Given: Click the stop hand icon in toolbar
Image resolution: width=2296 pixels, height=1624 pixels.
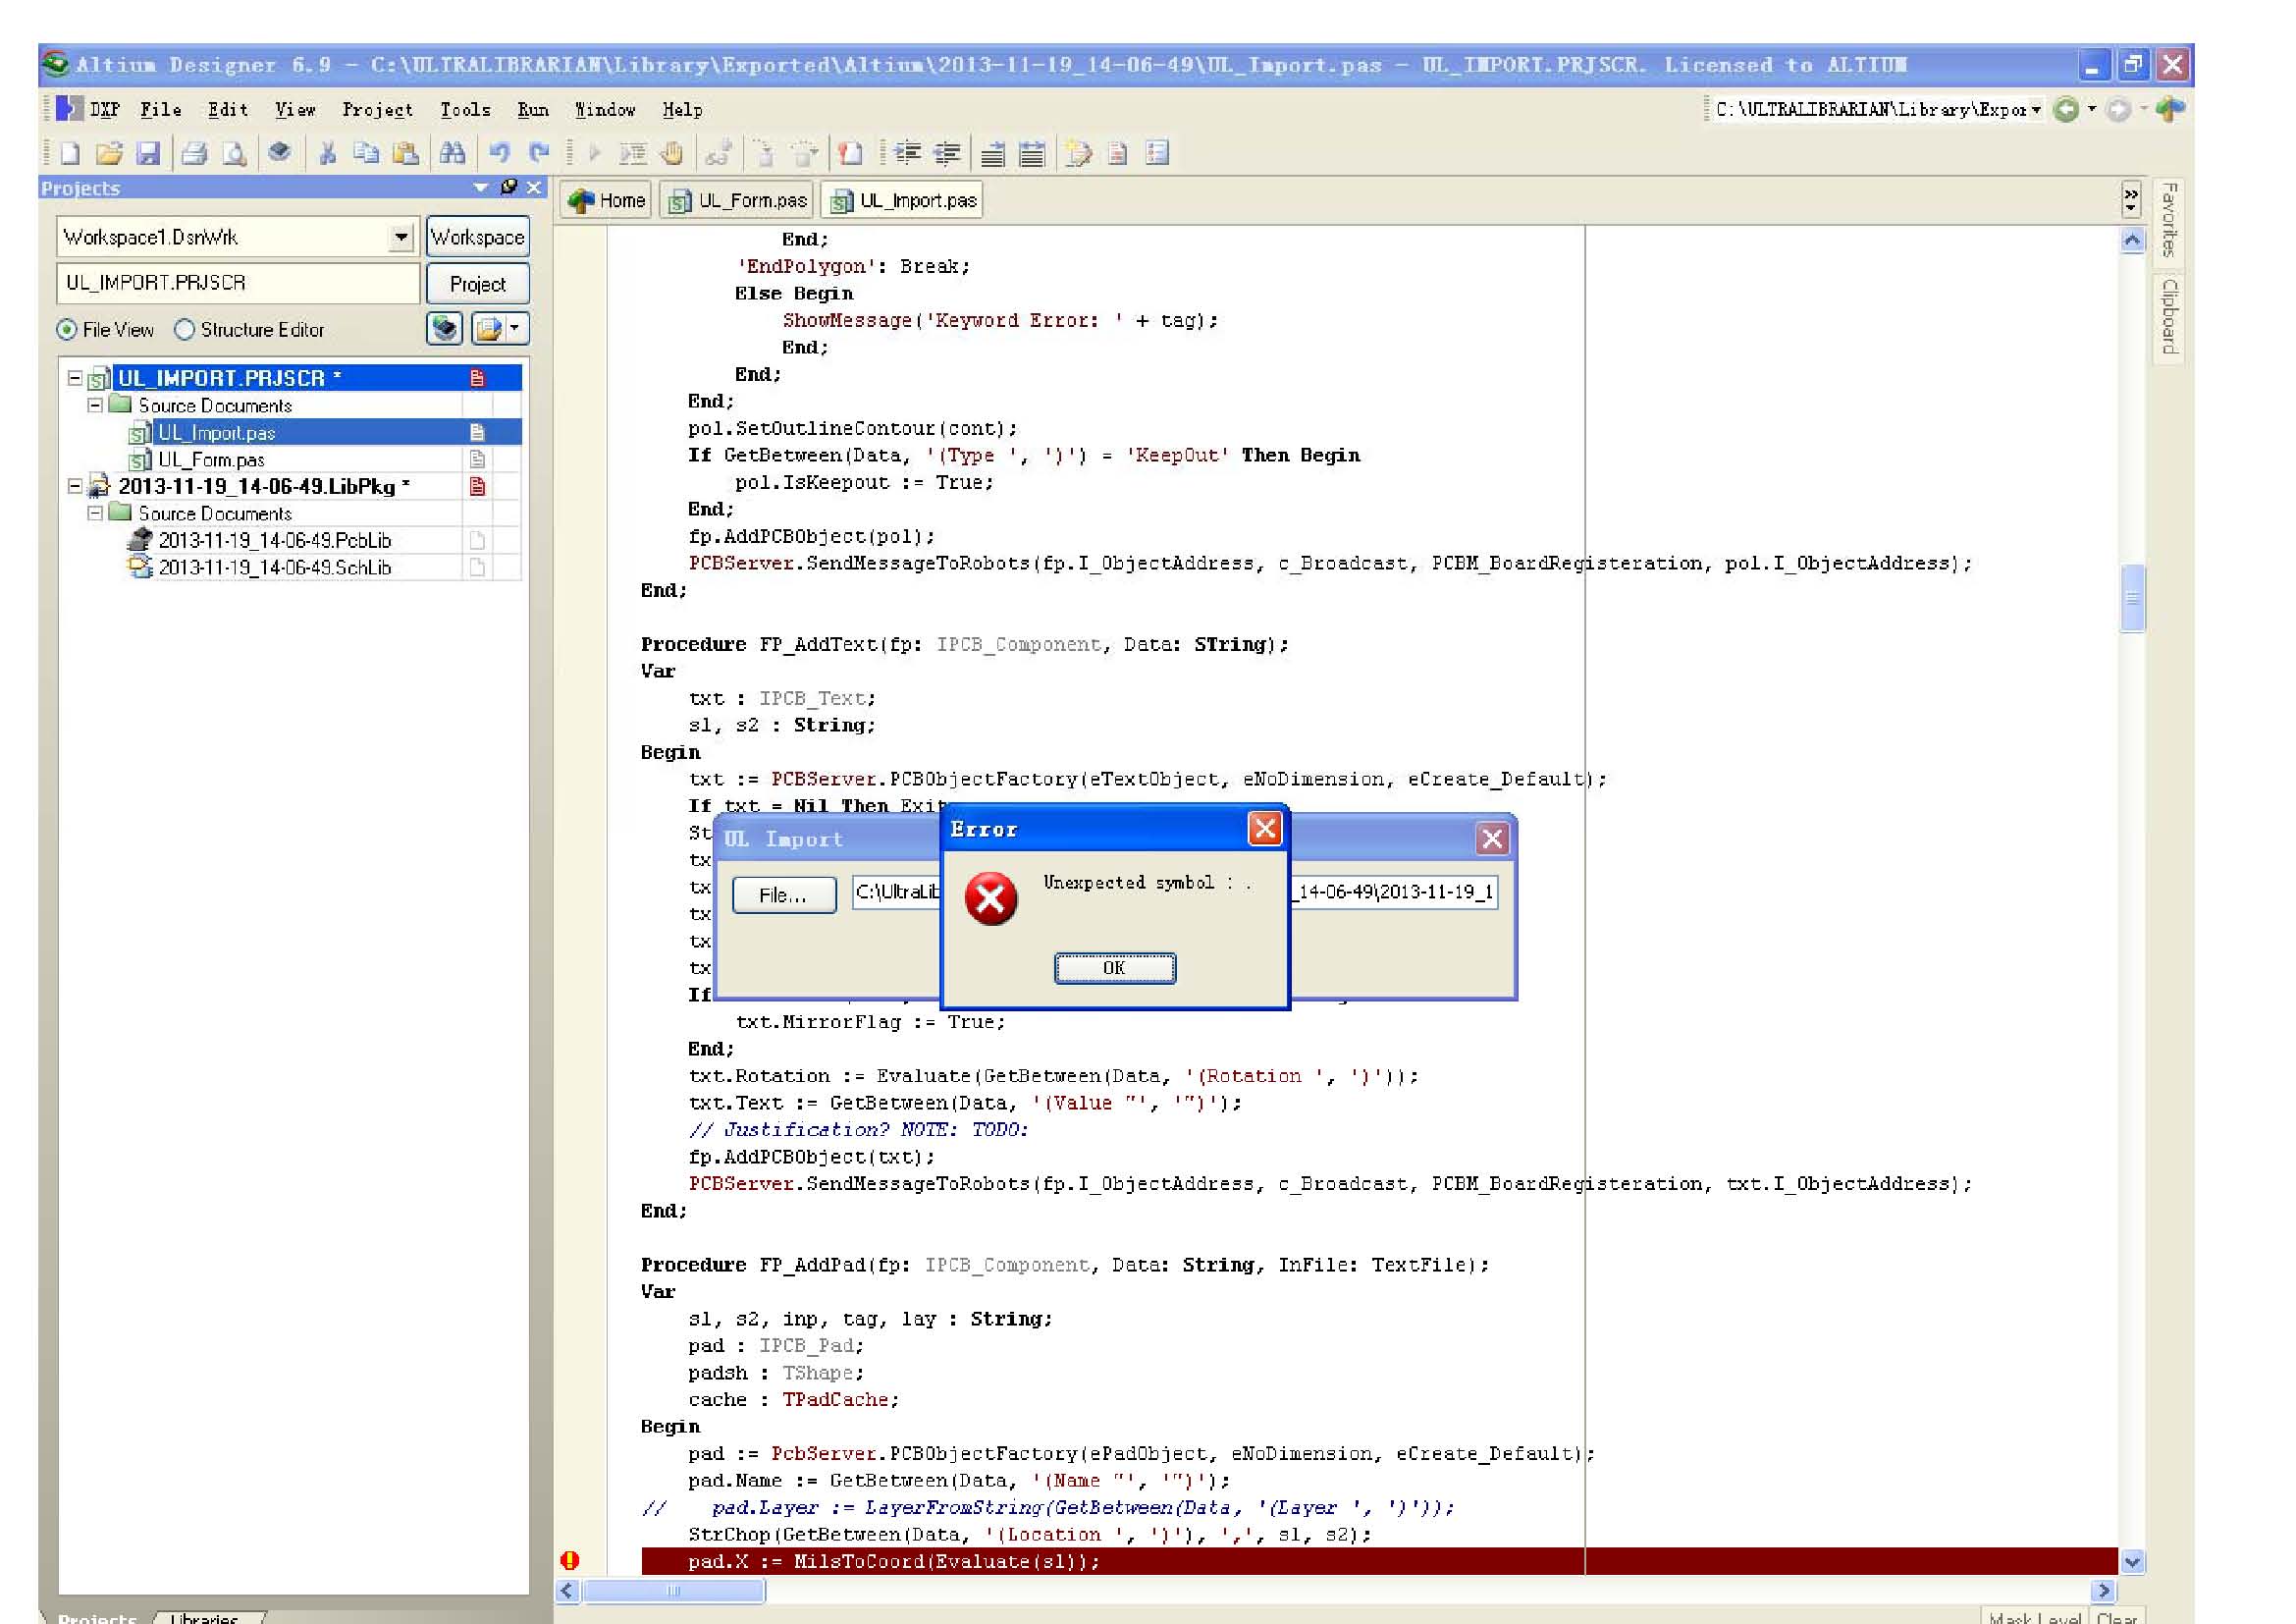Looking at the screenshot, I should pos(673,153).
